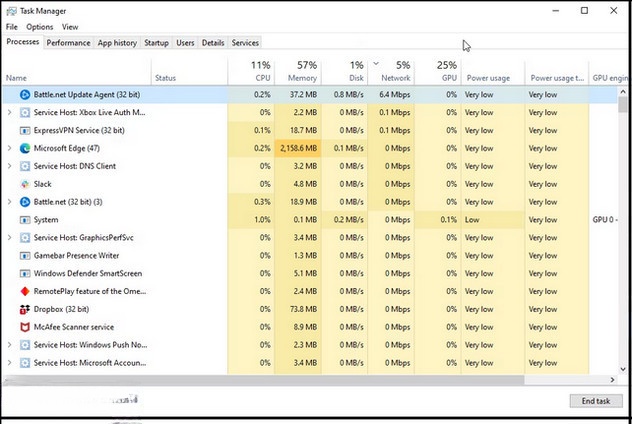Click the DNS Client service host icon
This screenshot has height=424, width=632.
(x=25, y=166)
